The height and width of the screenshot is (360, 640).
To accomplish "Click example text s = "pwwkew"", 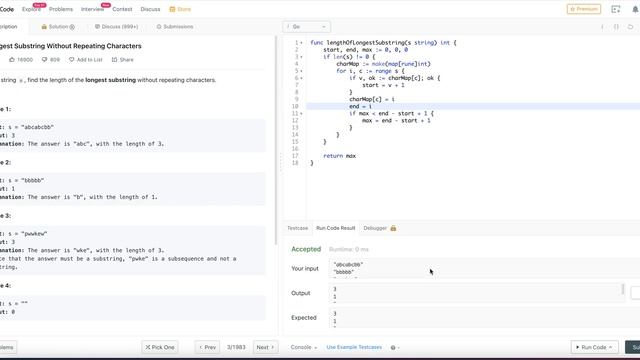I will pos(27,234).
